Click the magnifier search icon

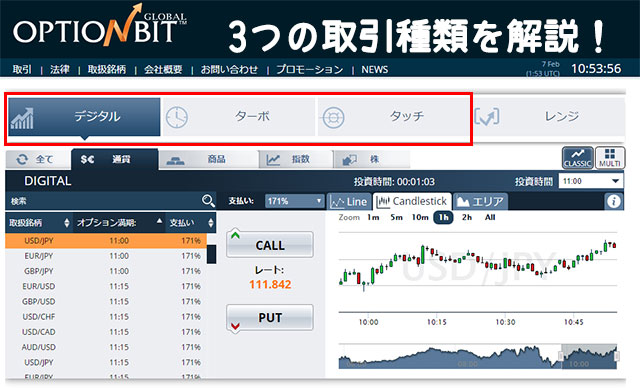pyautogui.click(x=208, y=201)
